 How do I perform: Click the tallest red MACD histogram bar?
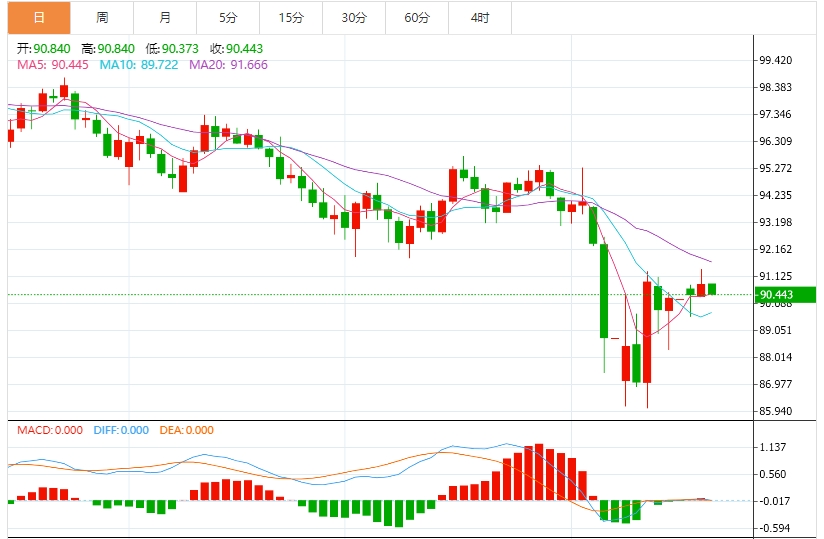click(539, 472)
